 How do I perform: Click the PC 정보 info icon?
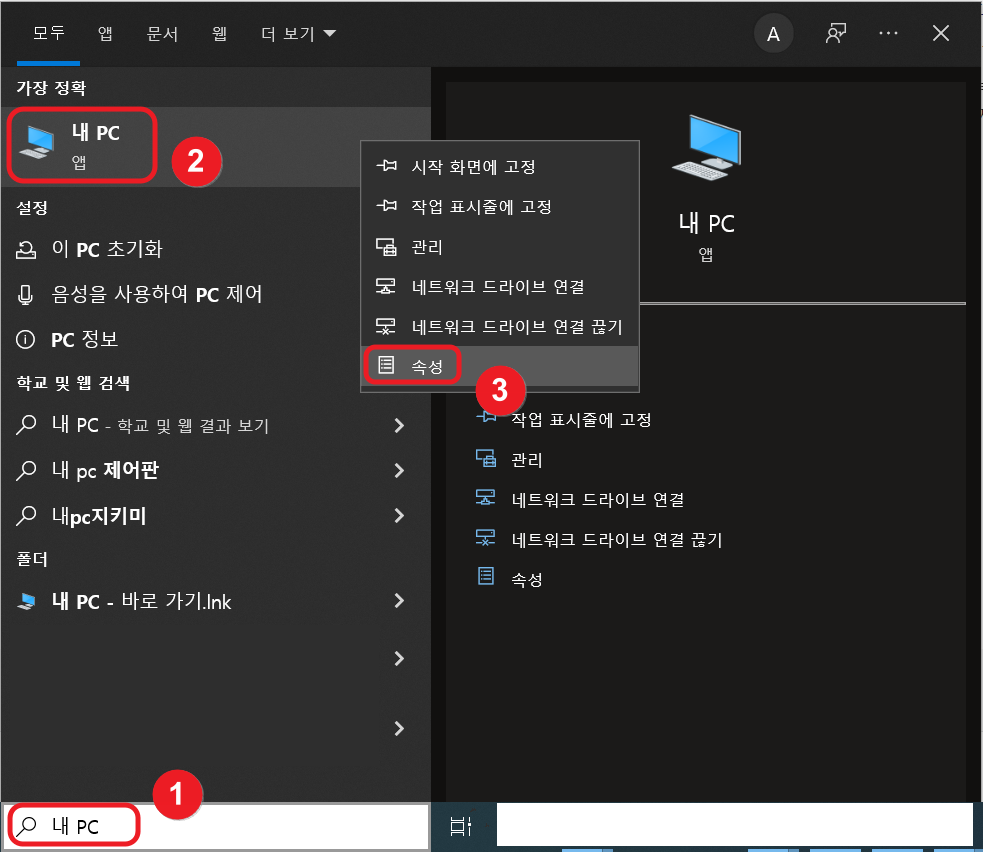click(x=23, y=339)
